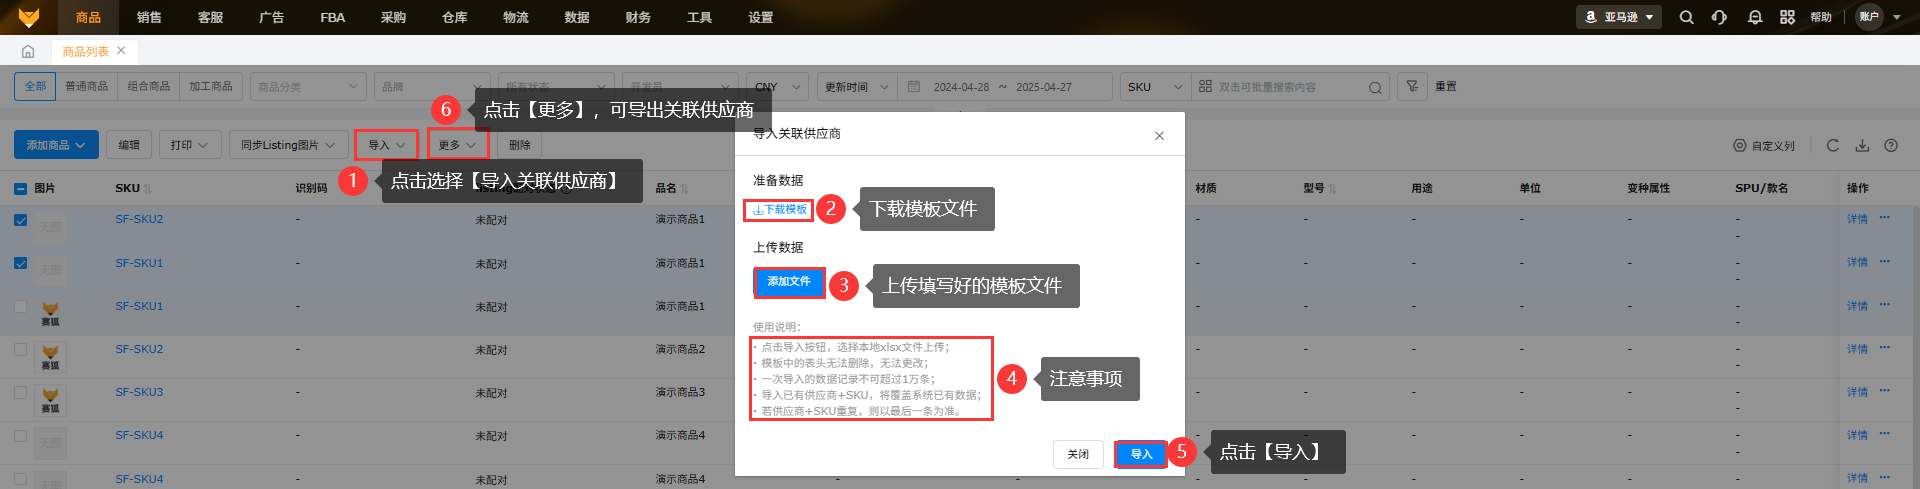The width and height of the screenshot is (1920, 489).
Task: Click the 下载模板 link
Action: 779,210
